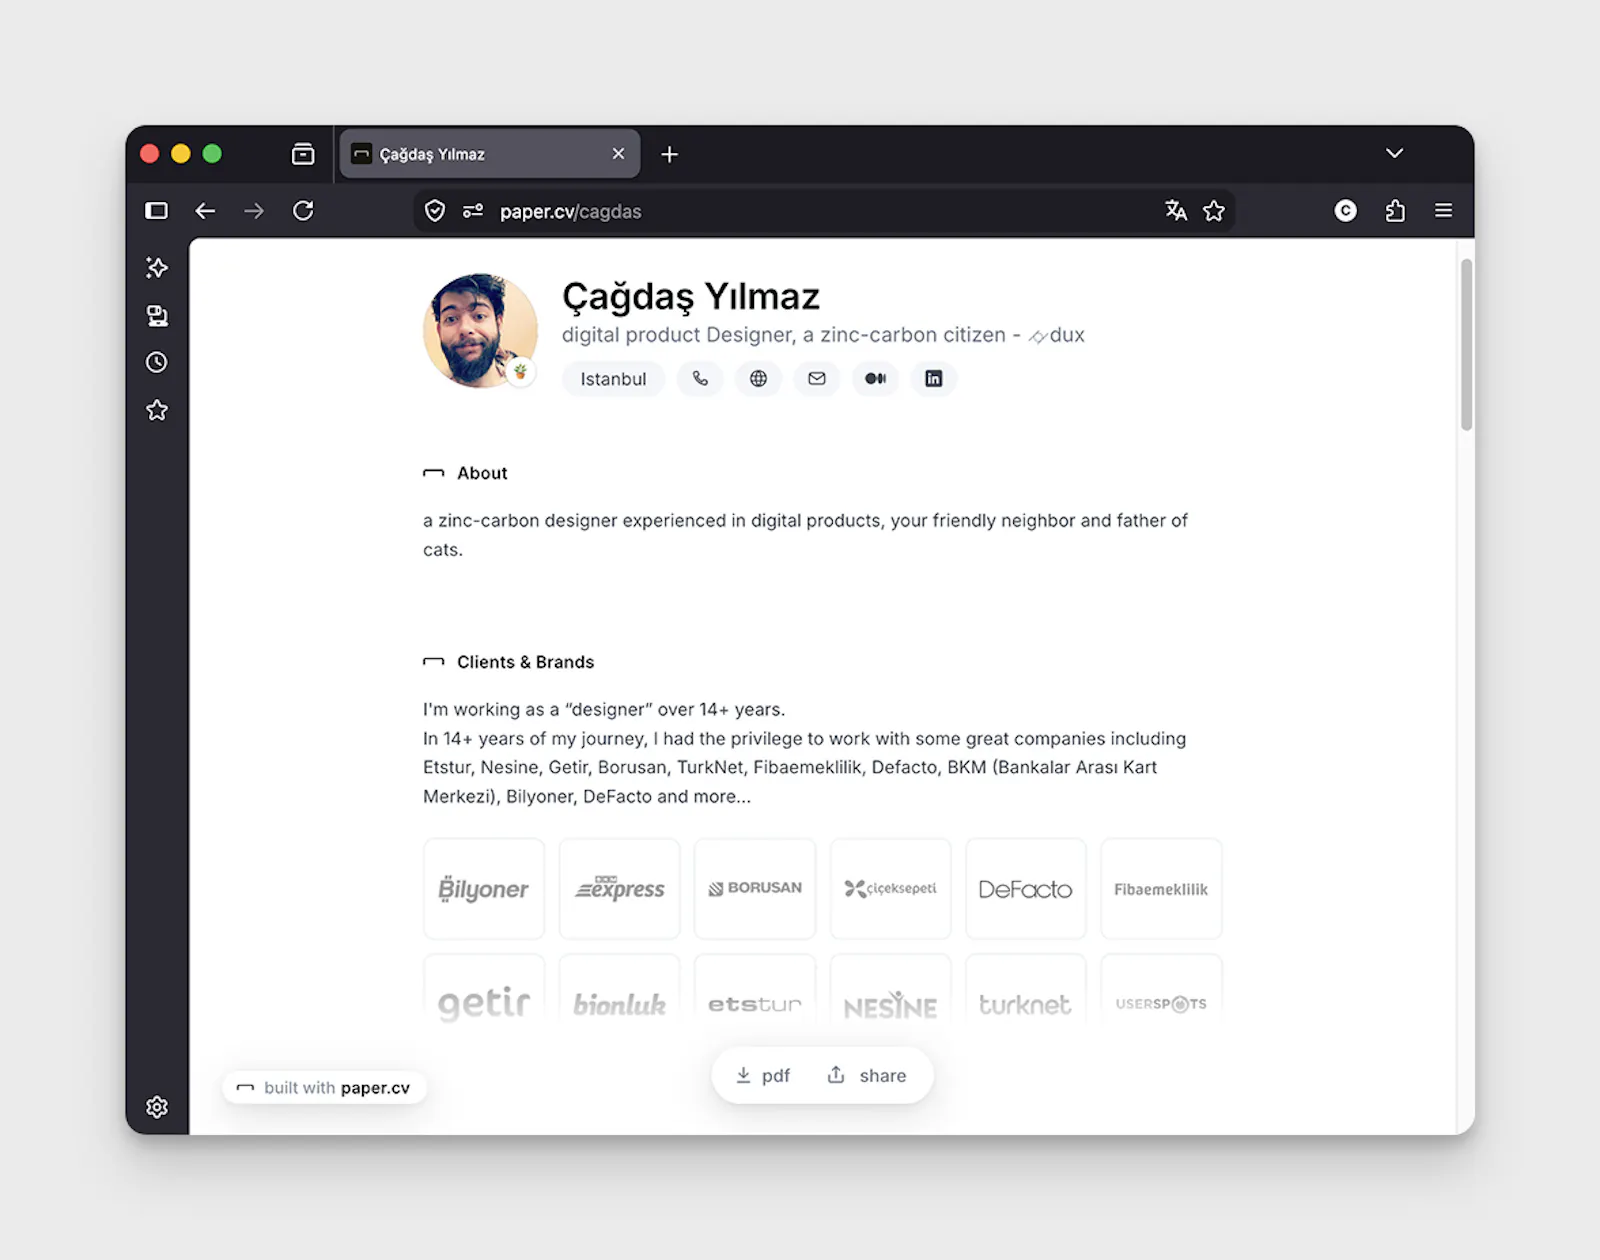Viewport: 1600px width, 1260px height.
Task: Click the Userspots logo card
Action: [1161, 990]
